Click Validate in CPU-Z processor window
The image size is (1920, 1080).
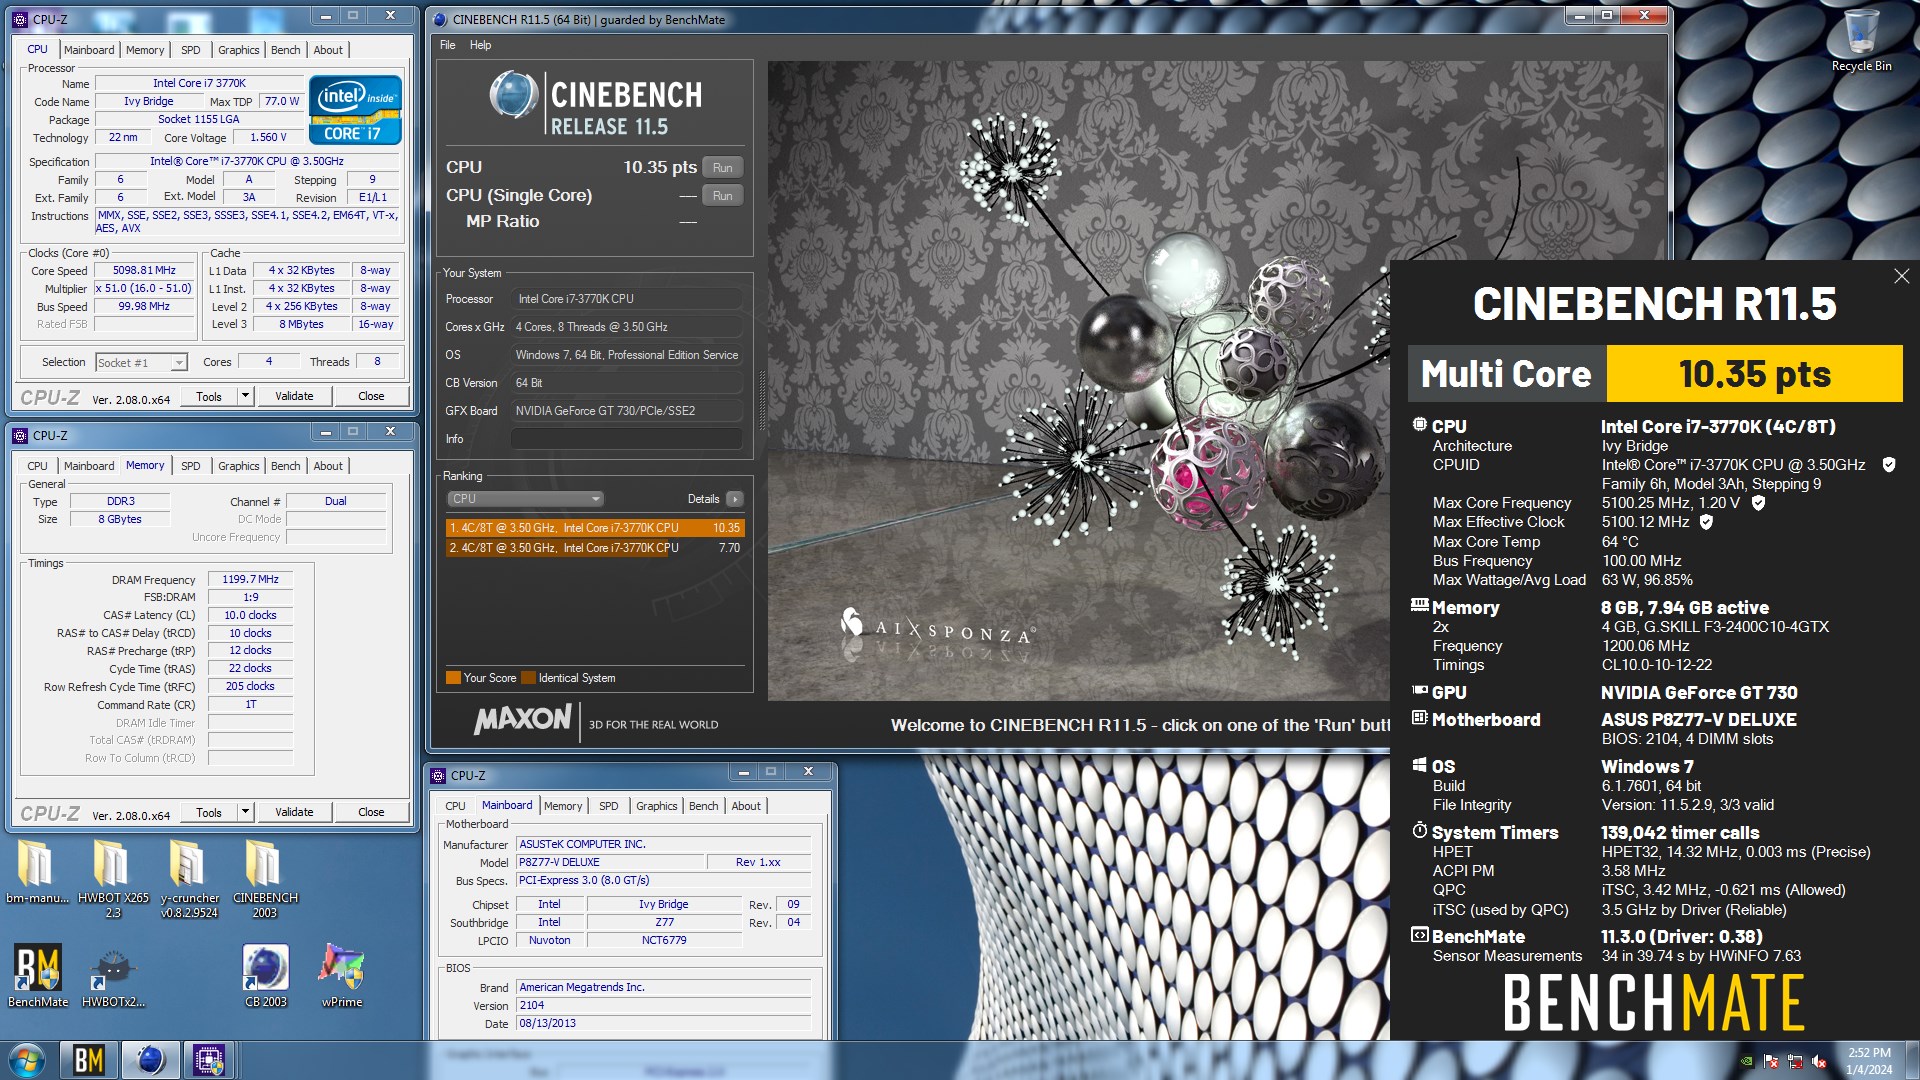click(x=294, y=396)
